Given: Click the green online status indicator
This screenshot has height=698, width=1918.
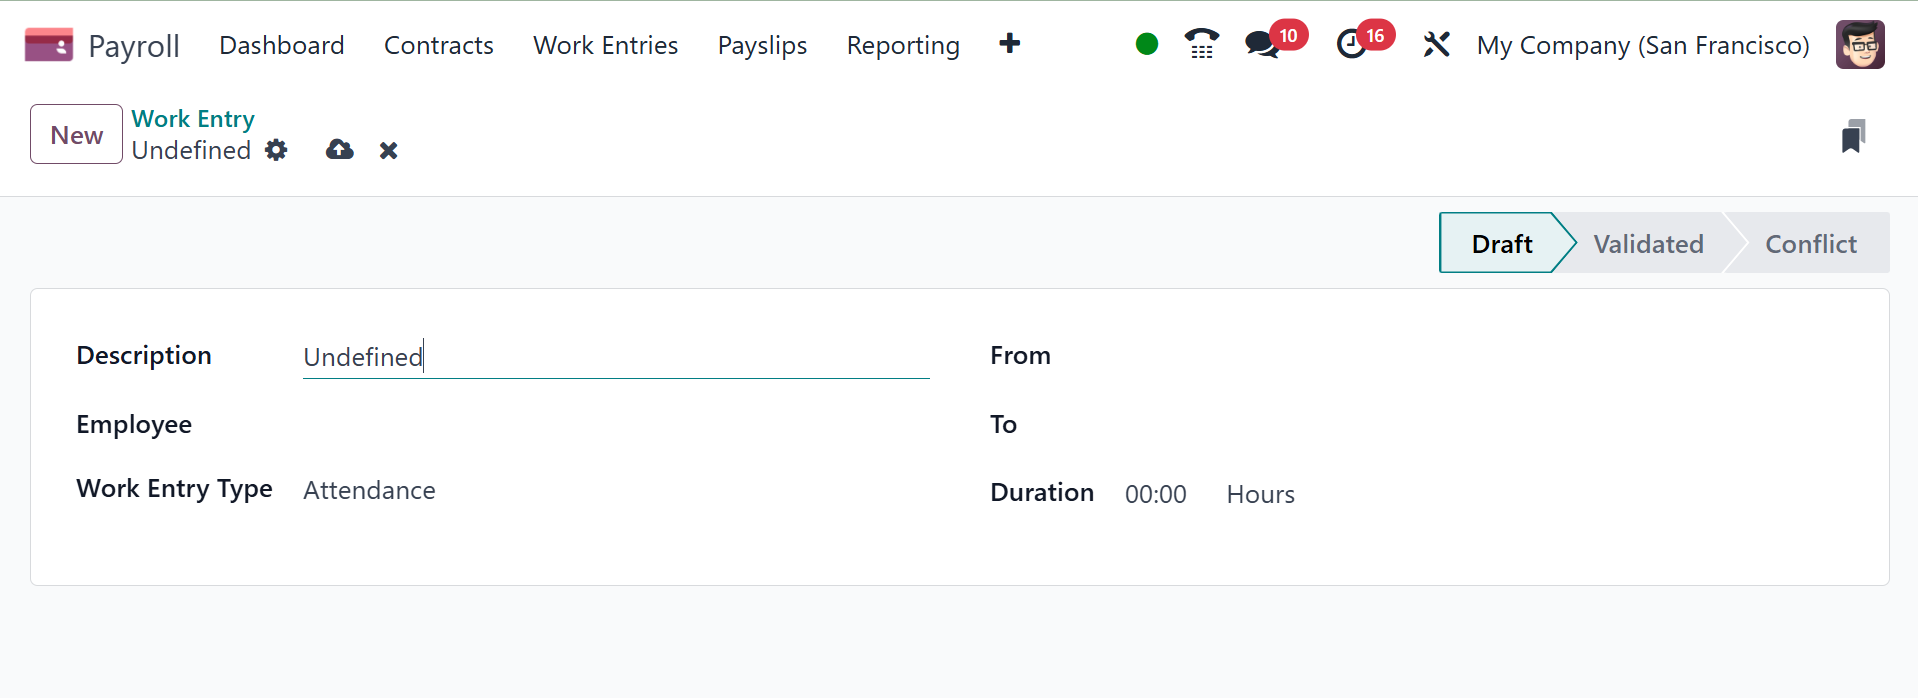Looking at the screenshot, I should tap(1147, 44).
